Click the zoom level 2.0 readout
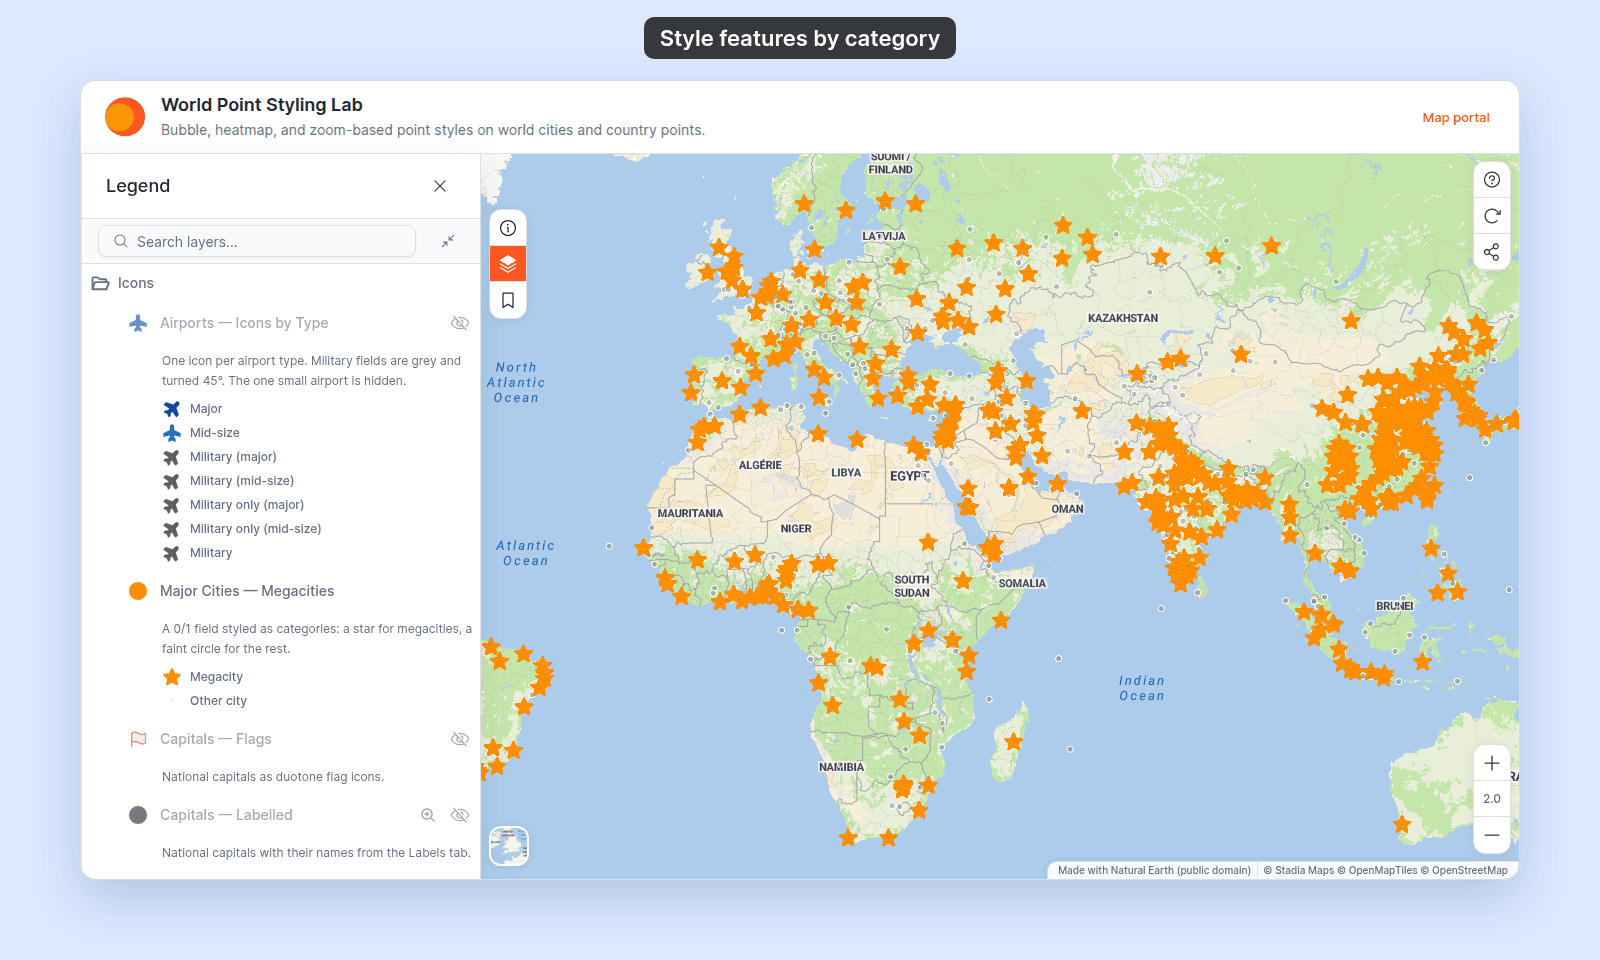Viewport: 1600px width, 960px height. 1492,799
